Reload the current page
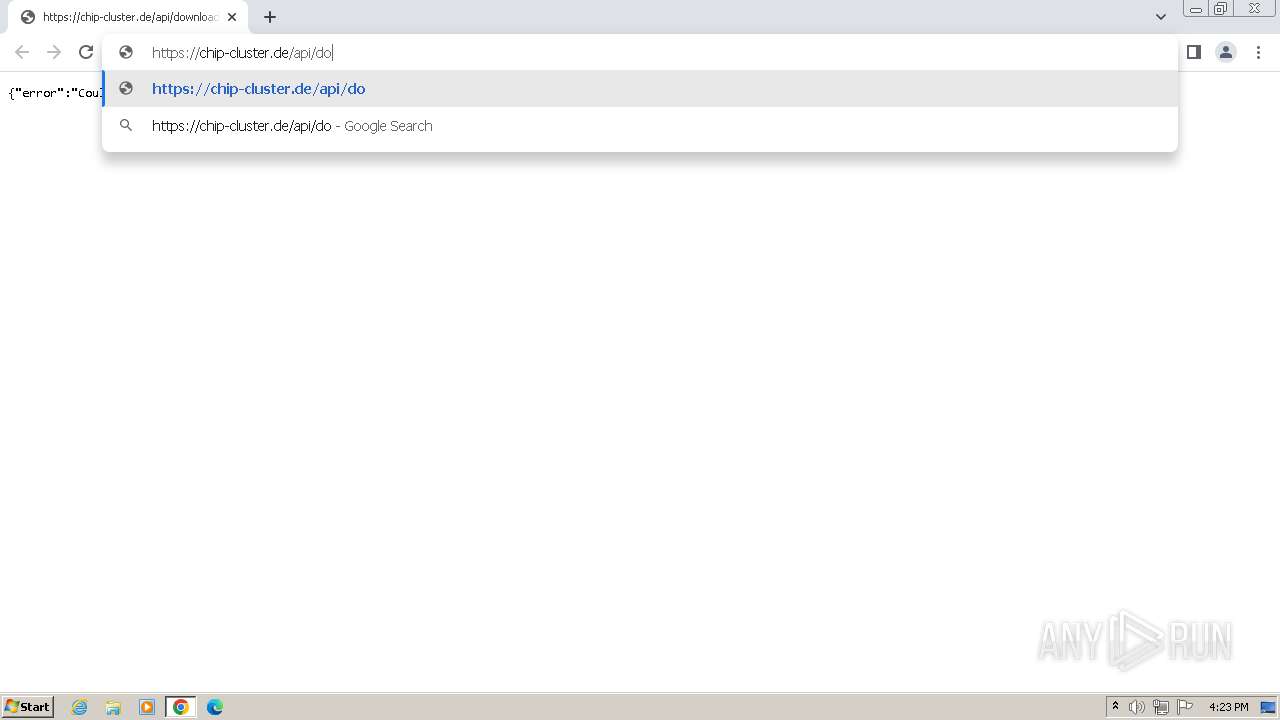Image resolution: width=1280 pixels, height=720 pixels. pos(86,52)
